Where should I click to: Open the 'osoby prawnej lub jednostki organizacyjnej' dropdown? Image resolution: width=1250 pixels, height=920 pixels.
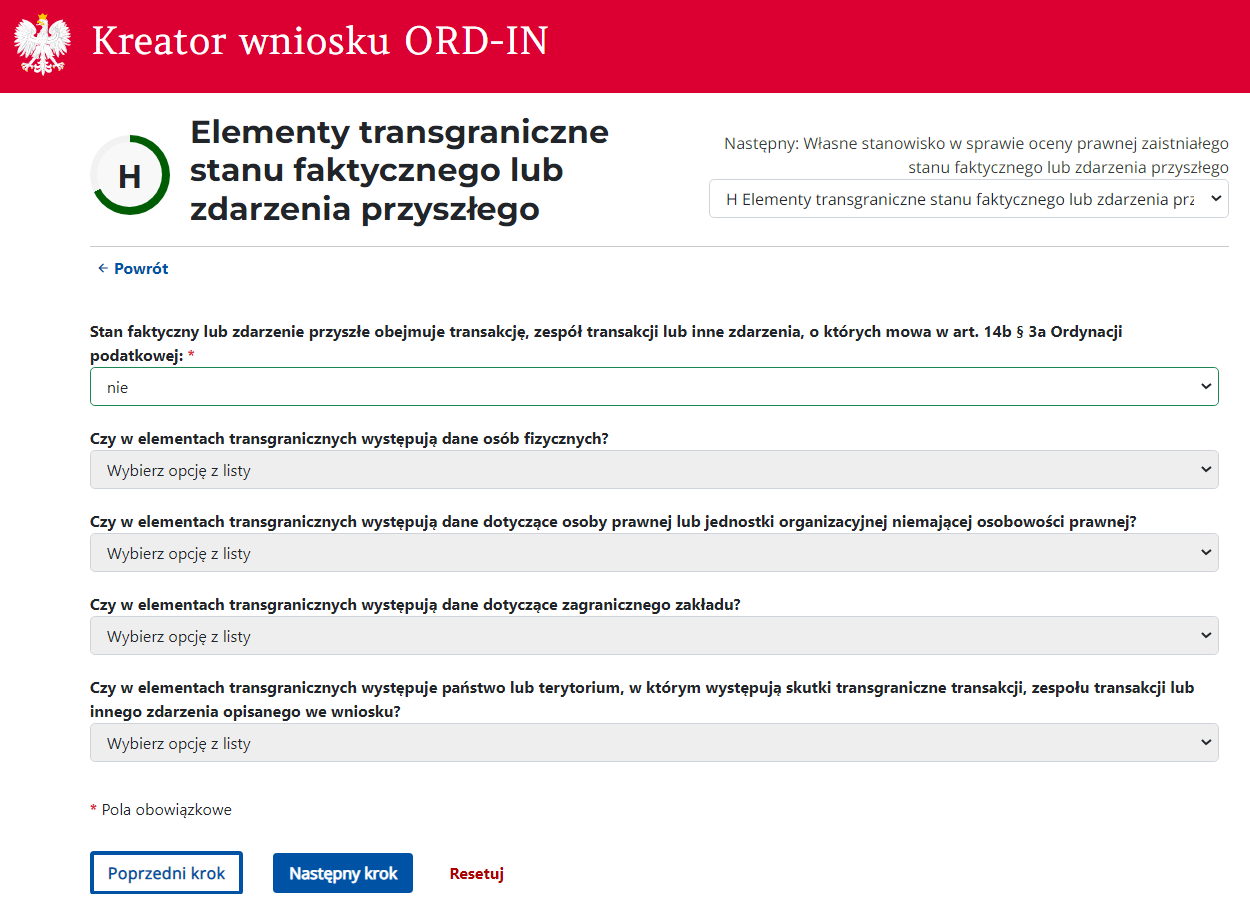pos(654,553)
